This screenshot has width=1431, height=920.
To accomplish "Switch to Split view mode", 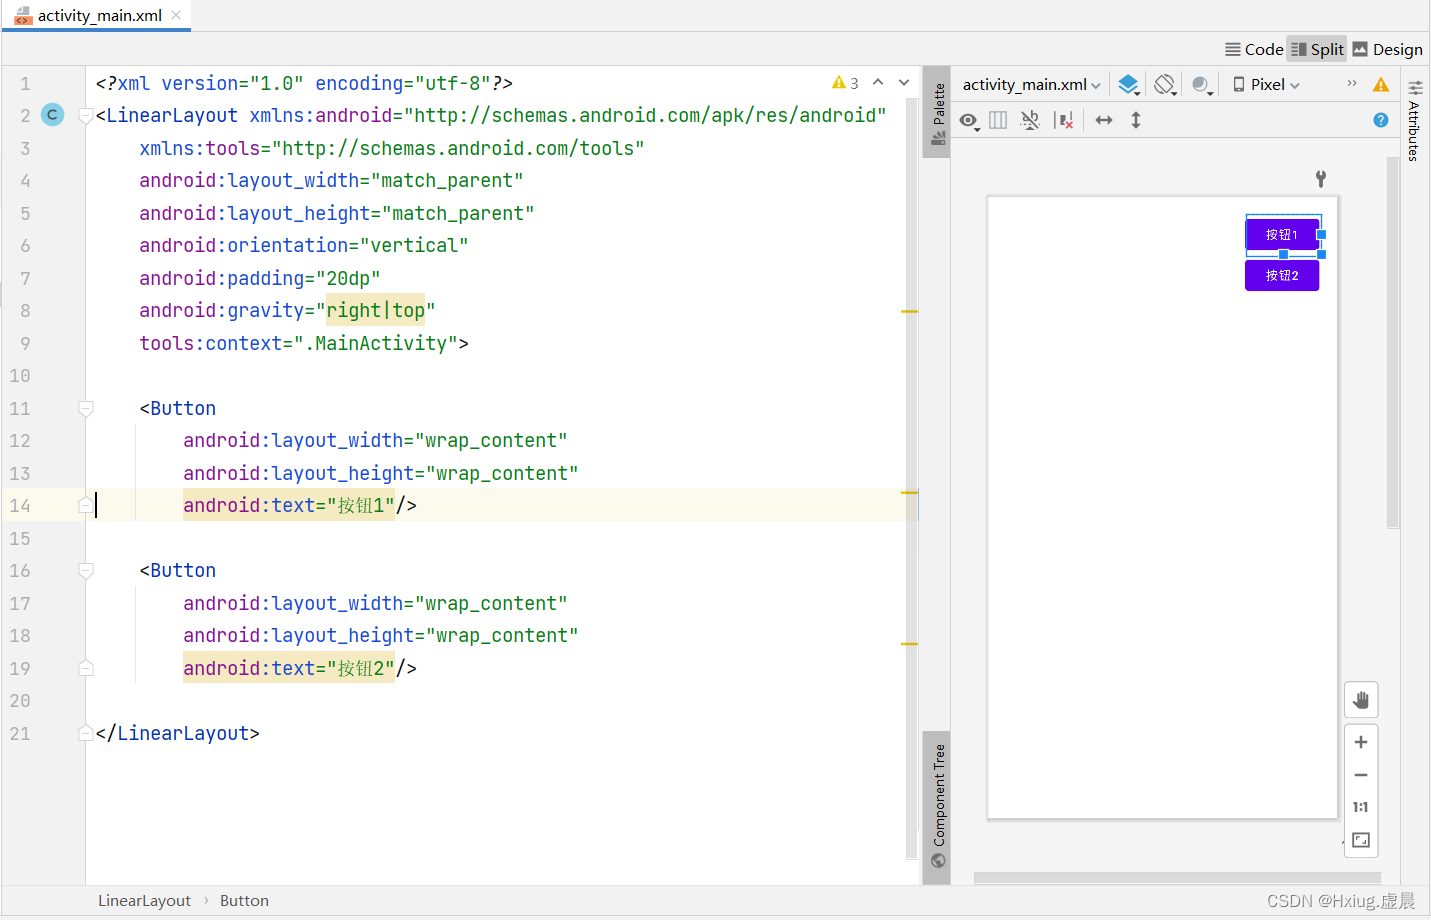I will pos(1317,49).
